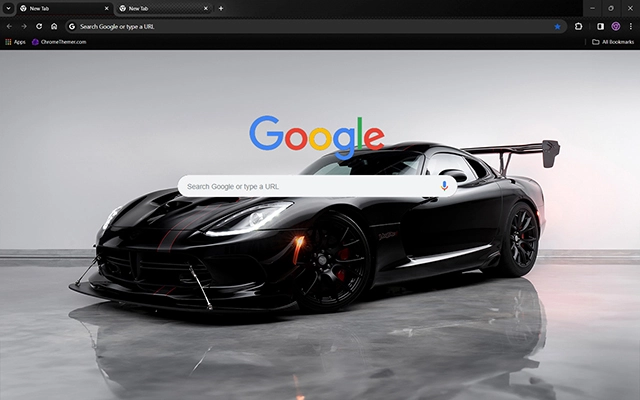Image resolution: width=640 pixels, height=400 pixels.
Task: Open All Bookmarks folder
Action: [613, 42]
